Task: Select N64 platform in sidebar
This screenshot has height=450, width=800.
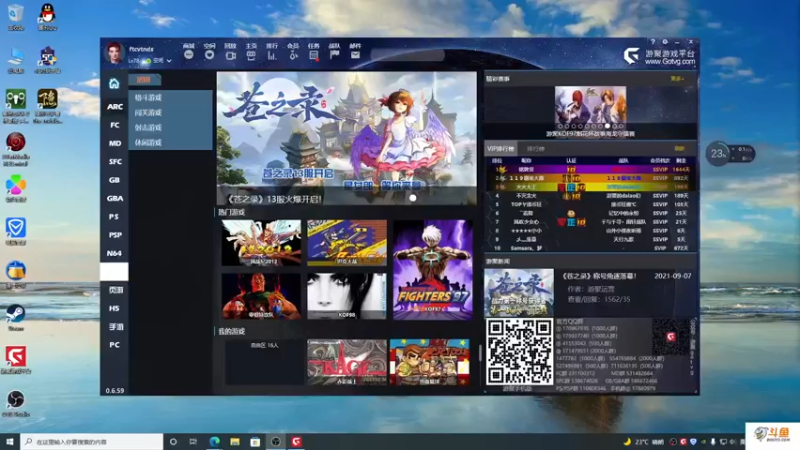Action: point(115,254)
